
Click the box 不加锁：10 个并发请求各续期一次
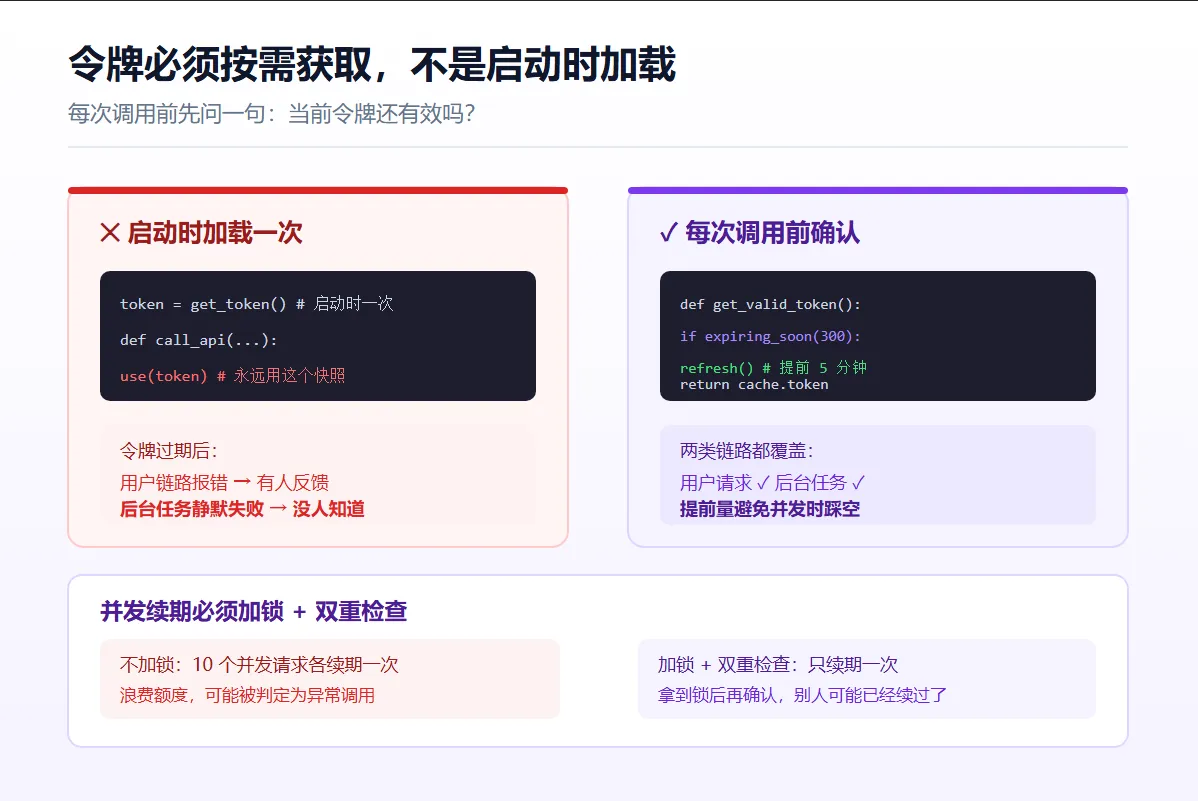point(330,679)
